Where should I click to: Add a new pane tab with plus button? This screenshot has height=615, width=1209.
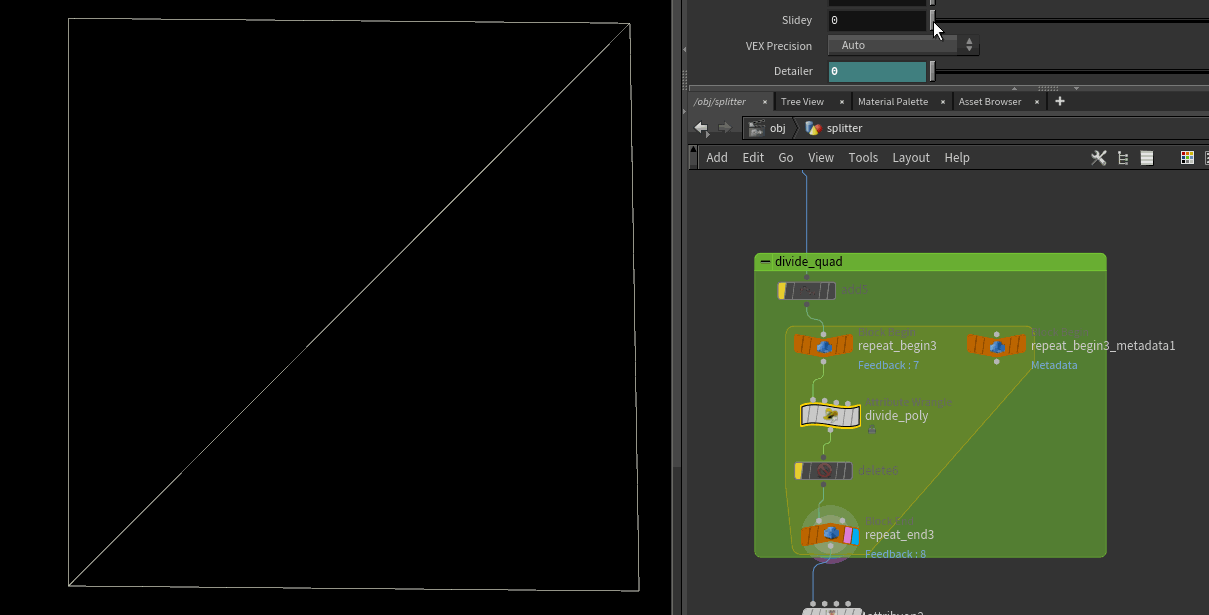tap(1060, 101)
